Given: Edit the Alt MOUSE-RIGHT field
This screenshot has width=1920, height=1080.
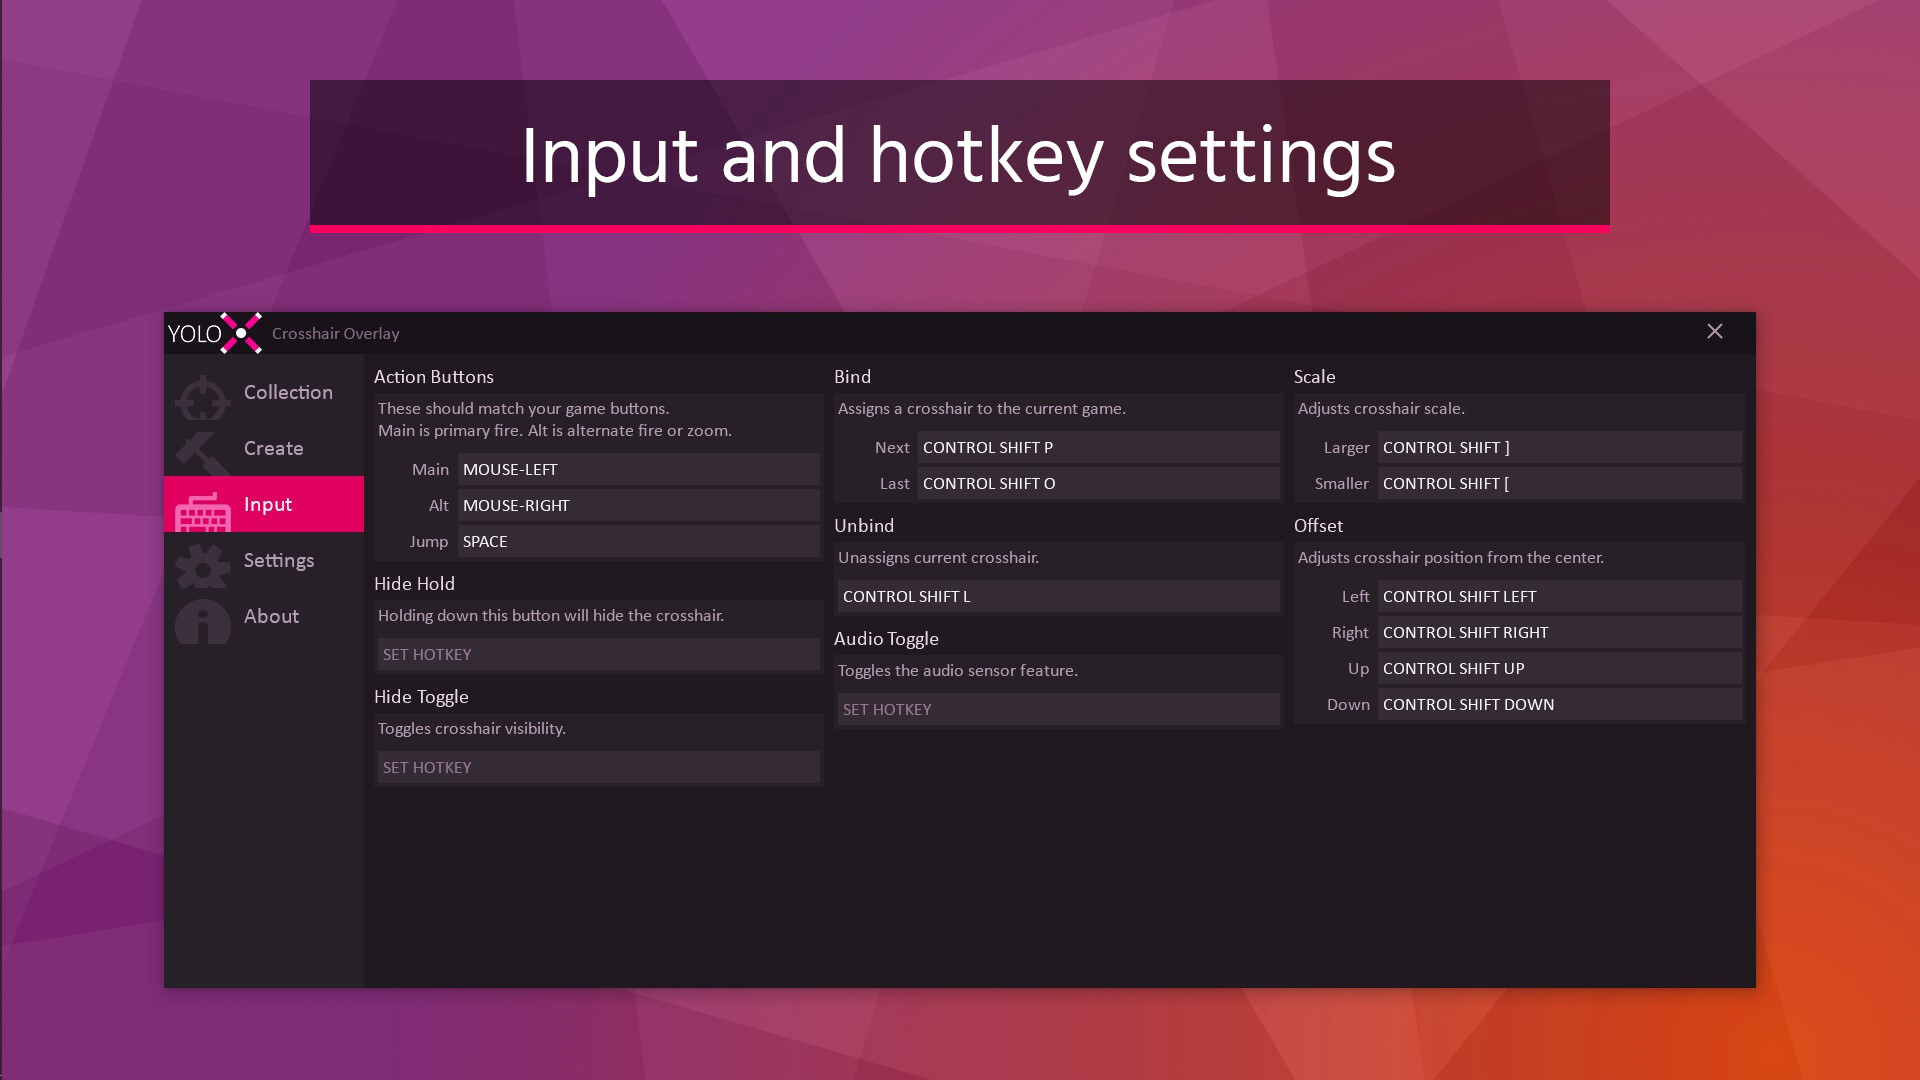Looking at the screenshot, I should (x=638, y=506).
